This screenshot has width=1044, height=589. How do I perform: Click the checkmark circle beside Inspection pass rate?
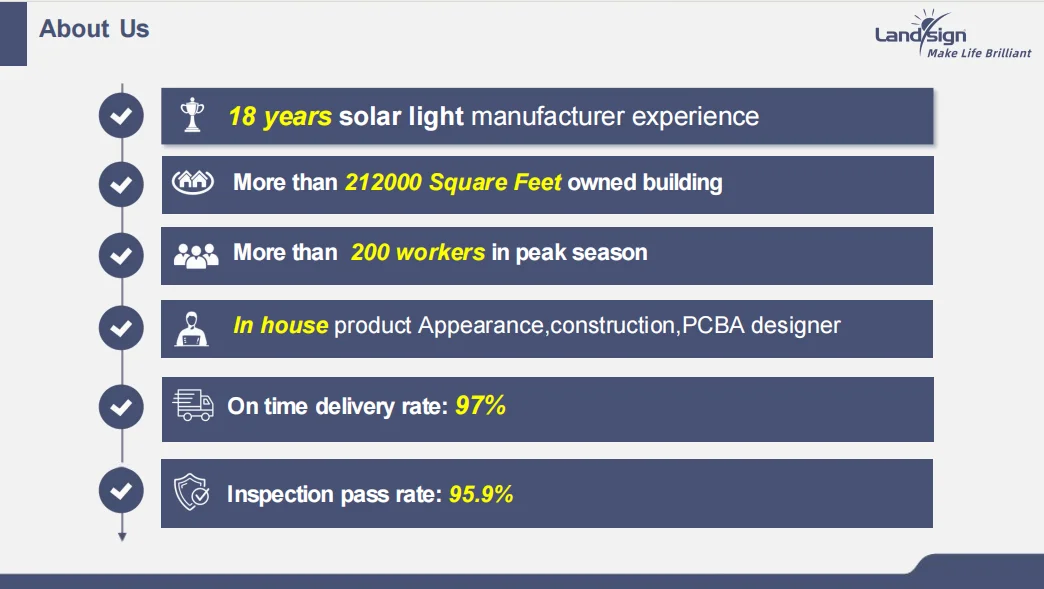pos(121,491)
